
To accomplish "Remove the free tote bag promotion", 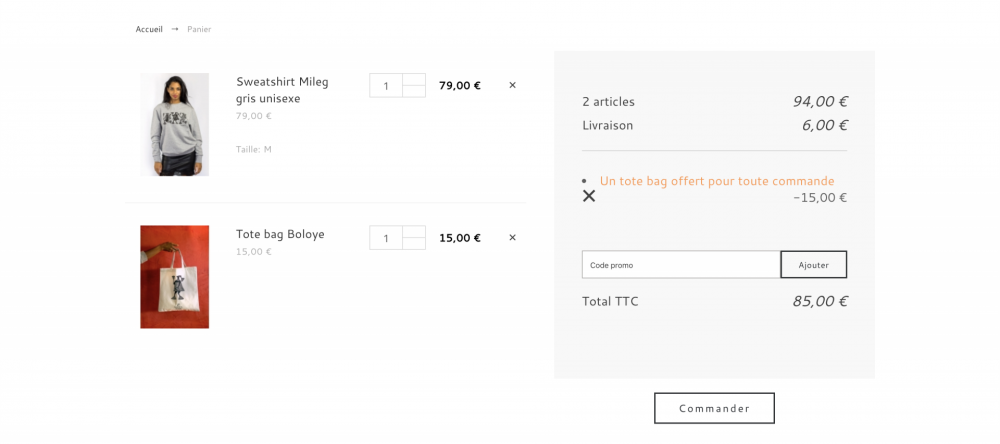I will click(589, 196).
